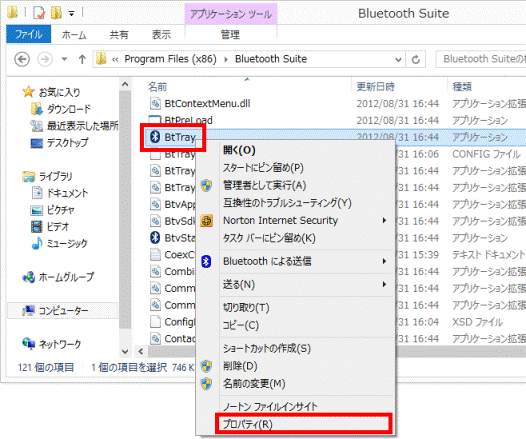Click the BtTray Bluetooth application icon
The image size is (526, 439).
(155, 137)
